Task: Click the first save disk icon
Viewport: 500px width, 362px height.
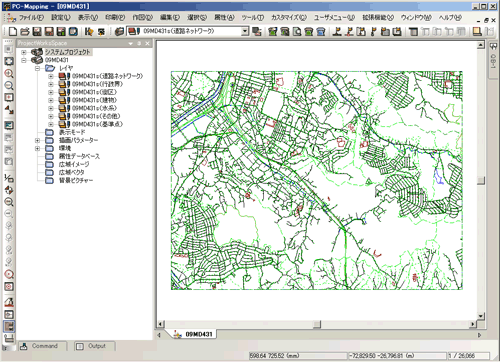Action: (x=37, y=31)
